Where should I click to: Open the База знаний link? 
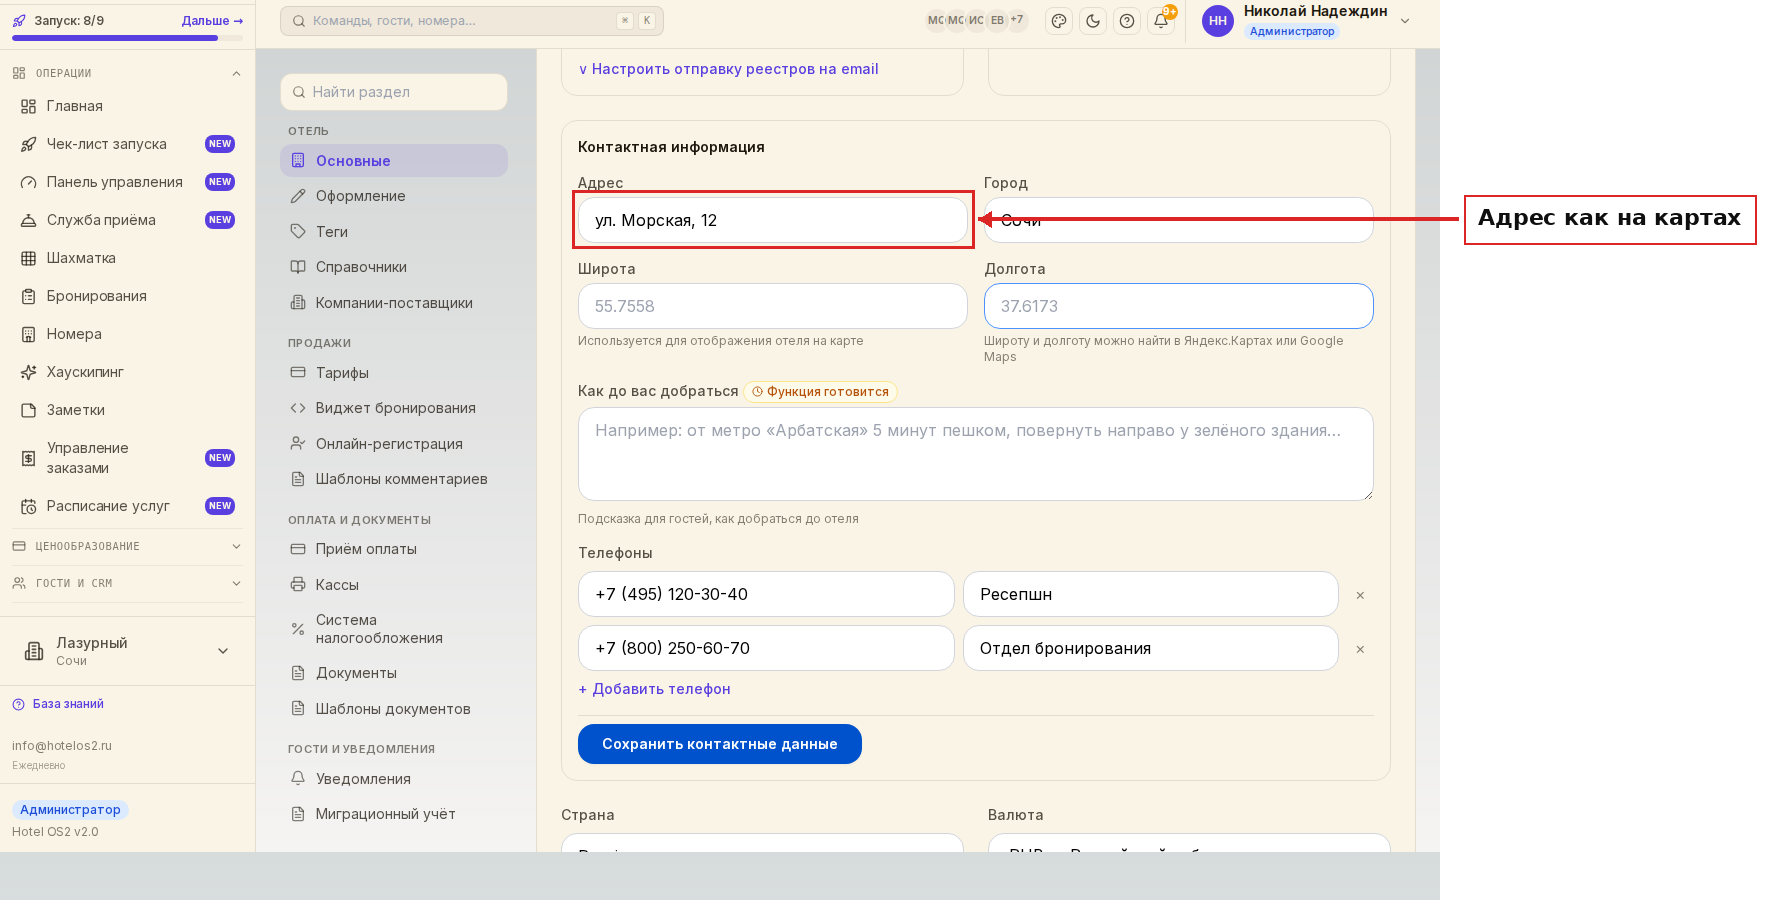(x=58, y=704)
